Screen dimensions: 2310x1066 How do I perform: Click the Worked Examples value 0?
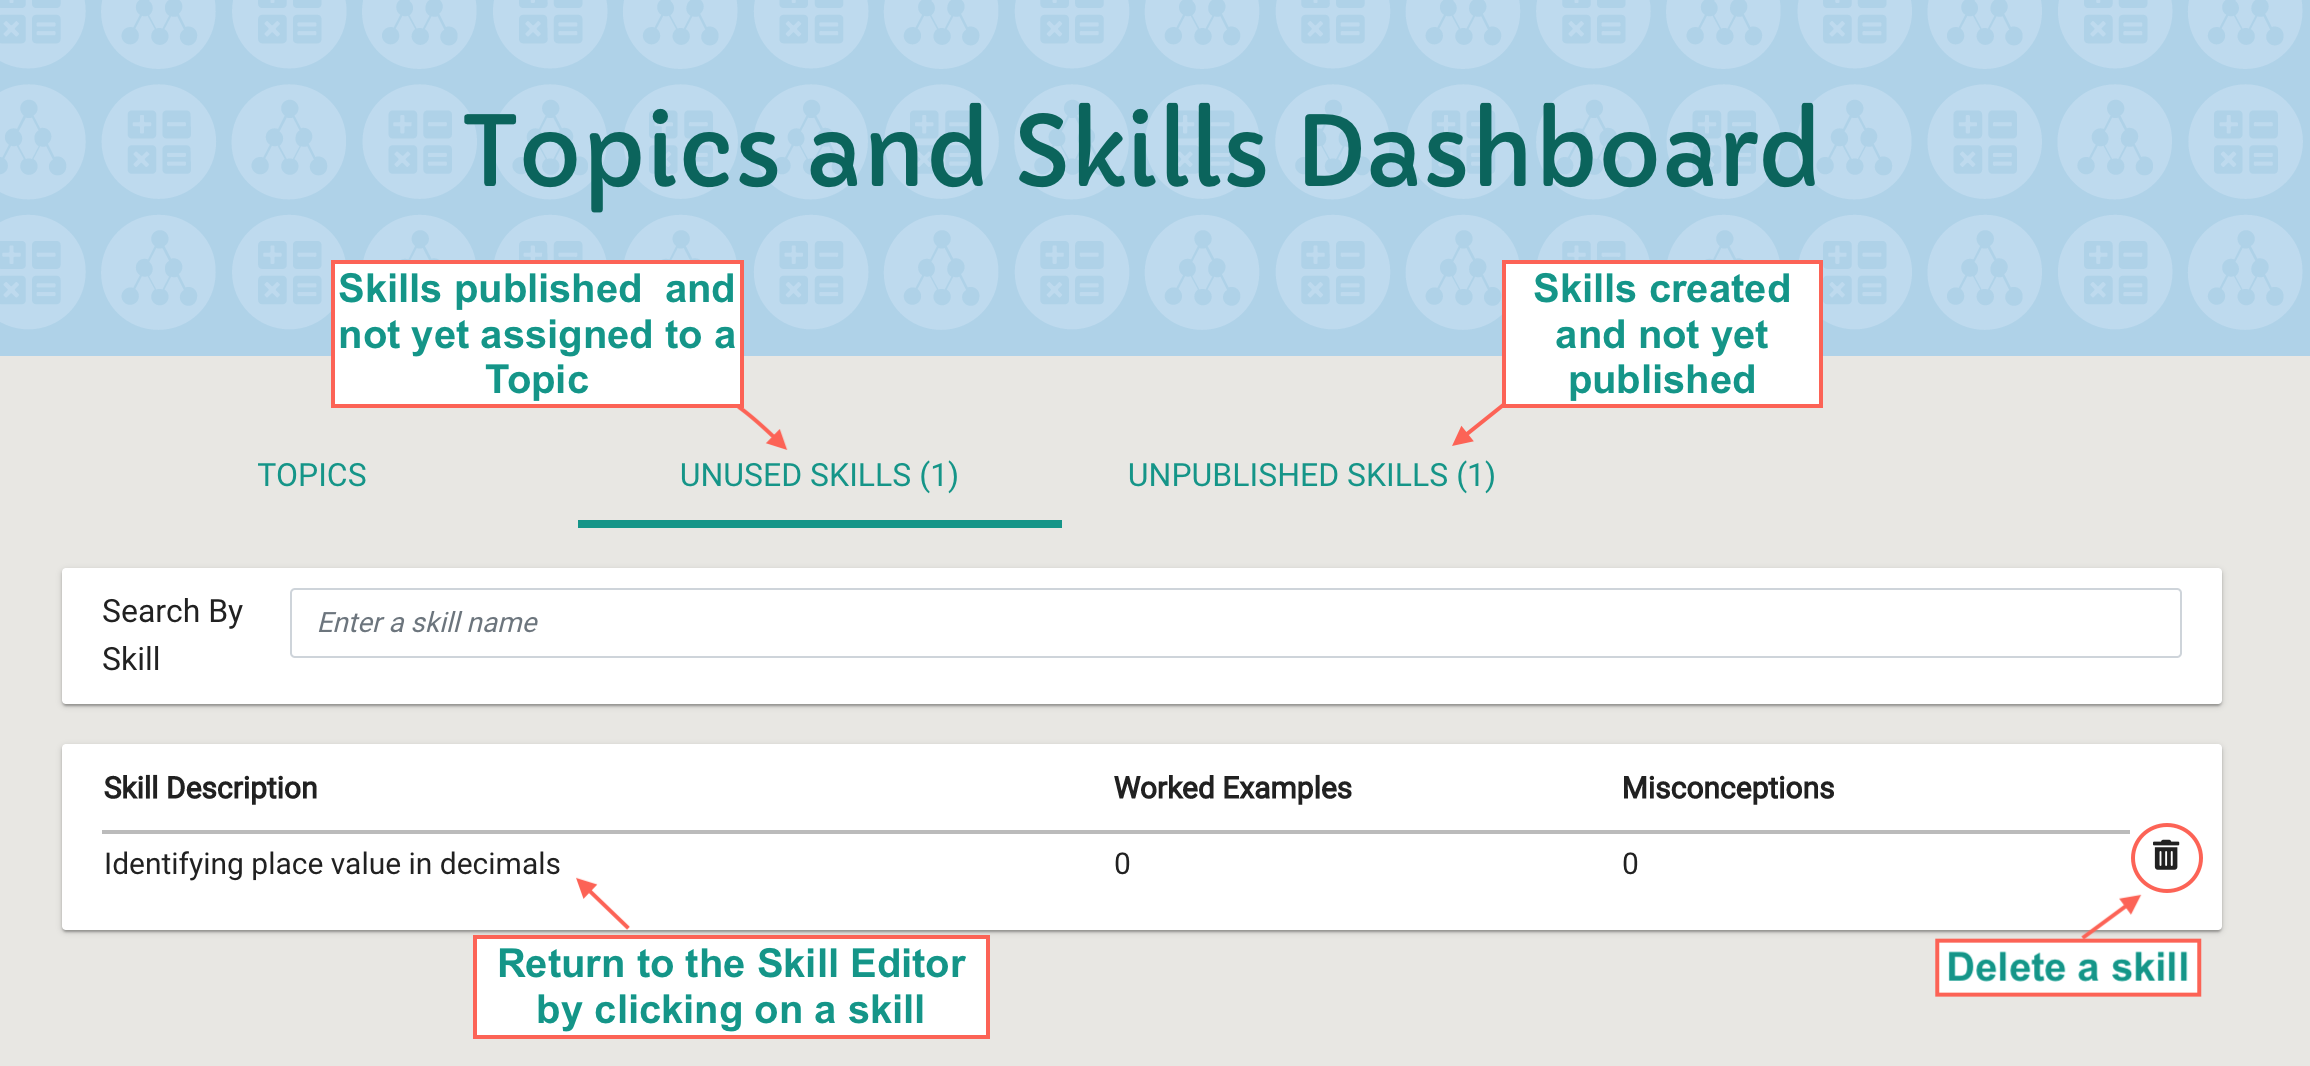(1122, 864)
